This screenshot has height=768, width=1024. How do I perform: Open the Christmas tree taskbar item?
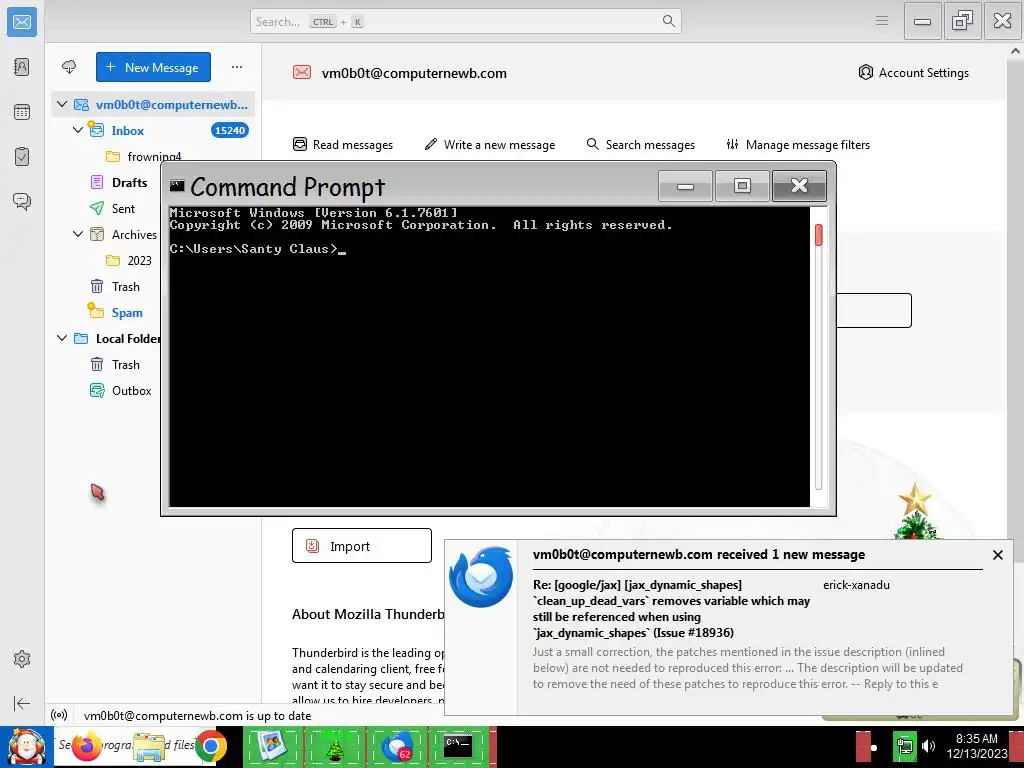pyautogui.click(x=334, y=746)
